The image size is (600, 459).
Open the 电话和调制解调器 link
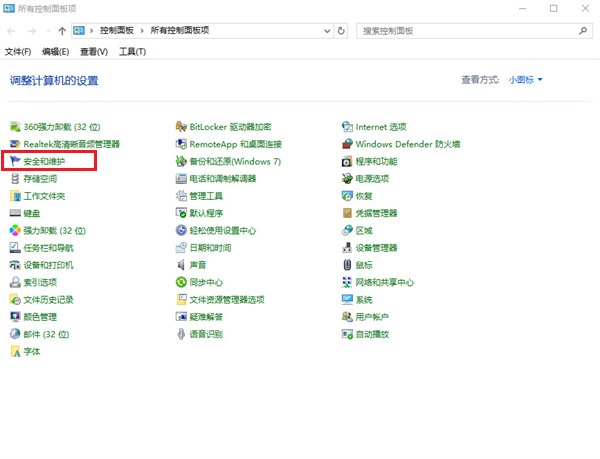[223, 179]
